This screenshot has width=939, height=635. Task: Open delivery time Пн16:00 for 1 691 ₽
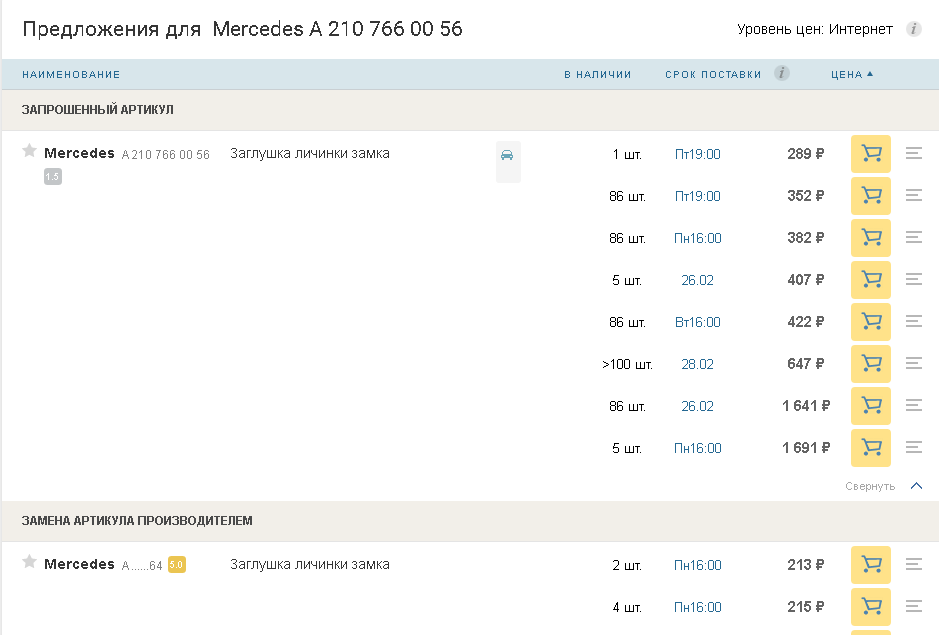pyautogui.click(x=698, y=447)
